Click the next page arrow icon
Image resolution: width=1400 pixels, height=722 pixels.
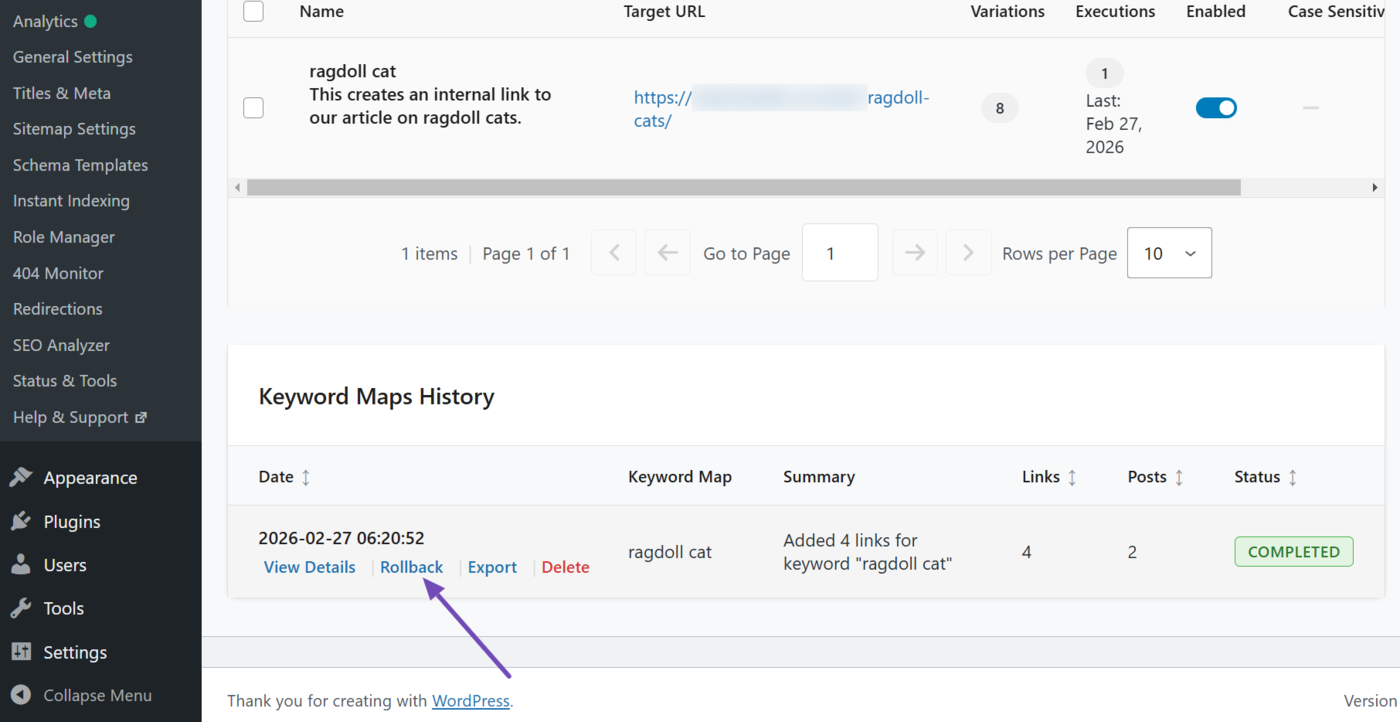914,252
